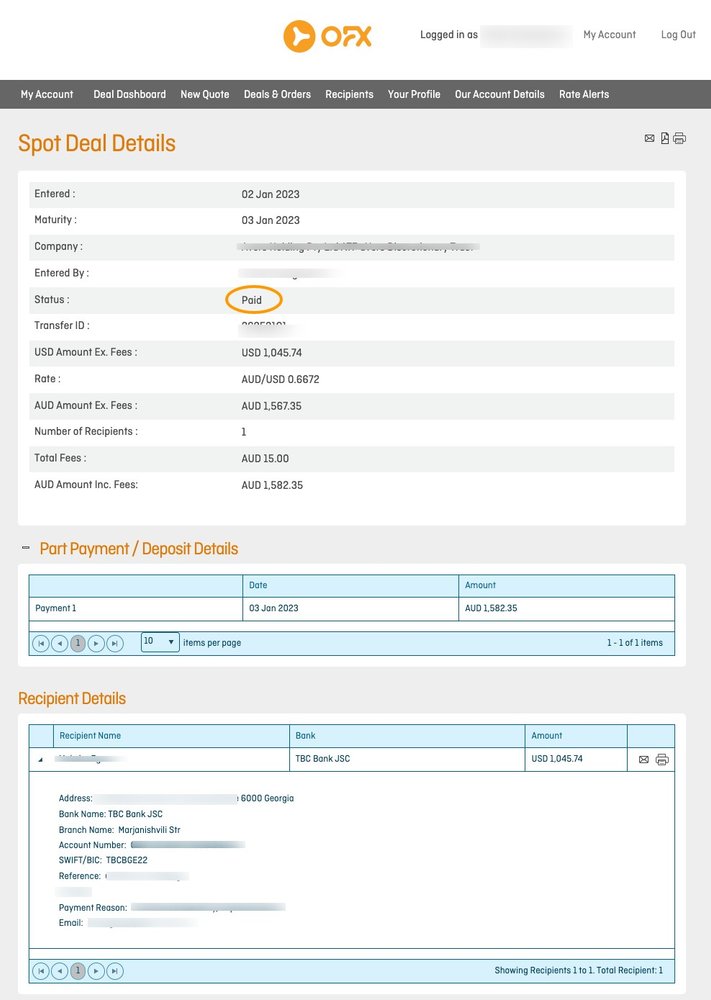Click the My Account link in the header
The height and width of the screenshot is (1000, 711).
pos(610,34)
